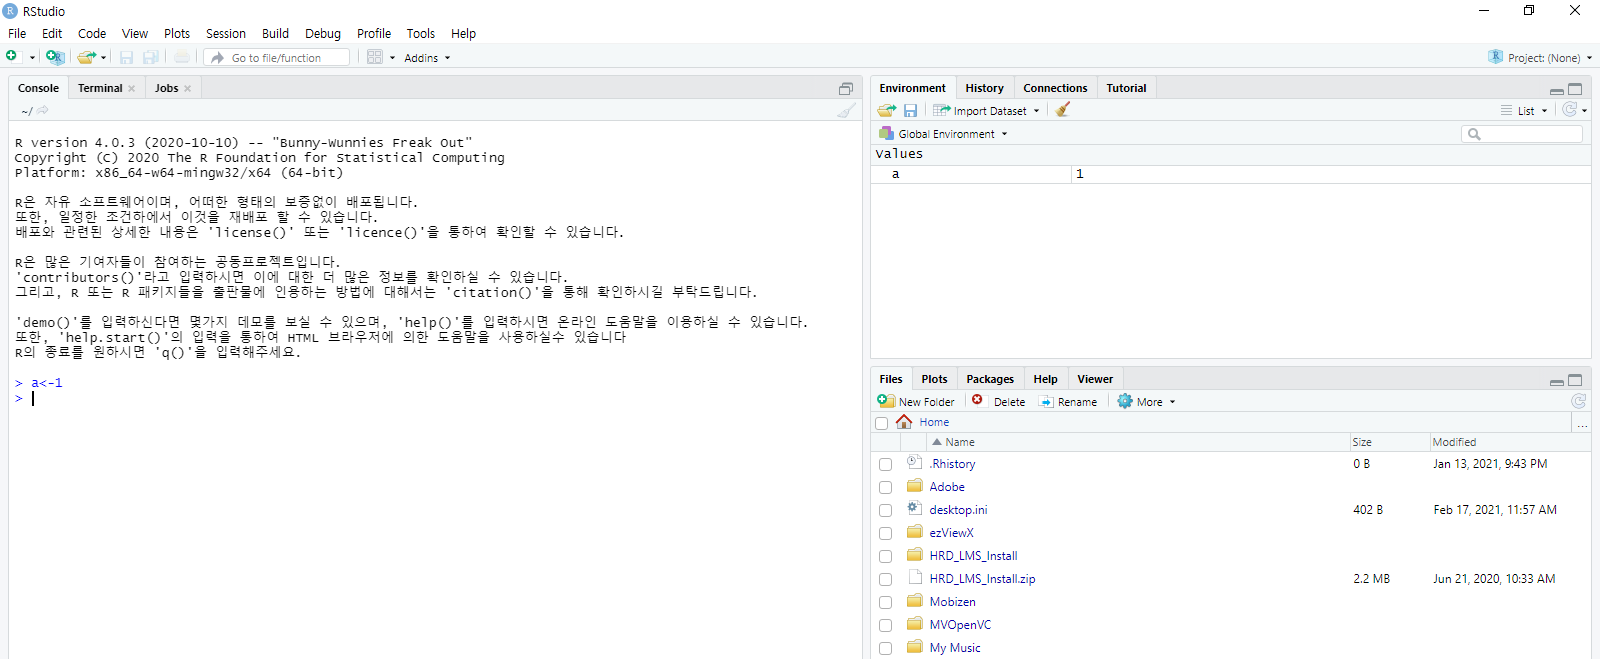Screen dimensions: 1600x659
Task: Check the HRD_LMS_Install folder checkbox
Action: point(885,557)
